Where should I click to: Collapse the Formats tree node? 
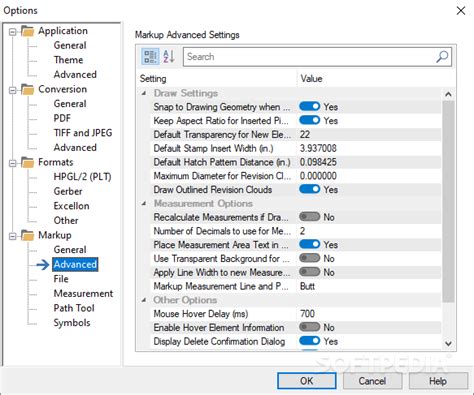[12, 163]
